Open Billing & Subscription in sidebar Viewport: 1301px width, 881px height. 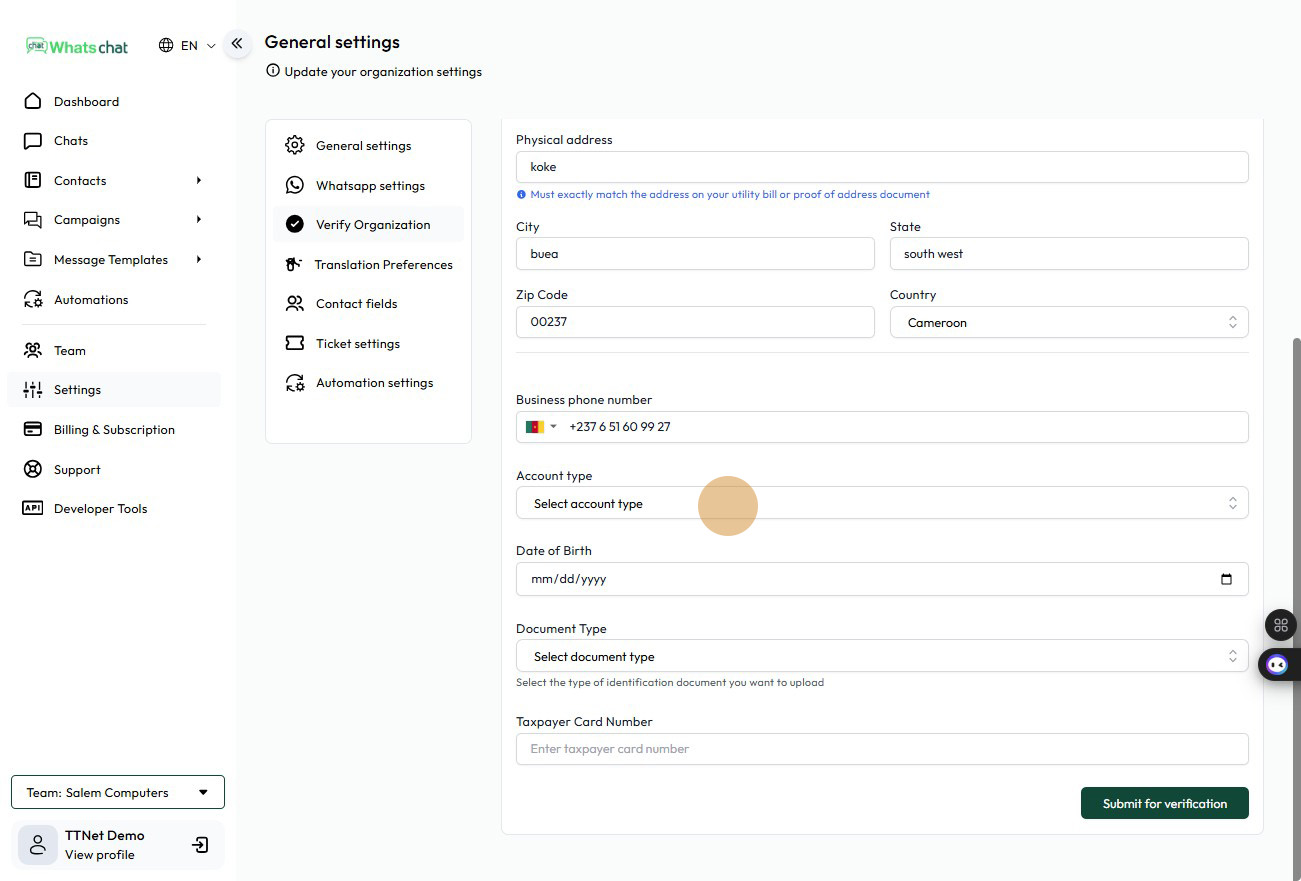click(x=114, y=429)
